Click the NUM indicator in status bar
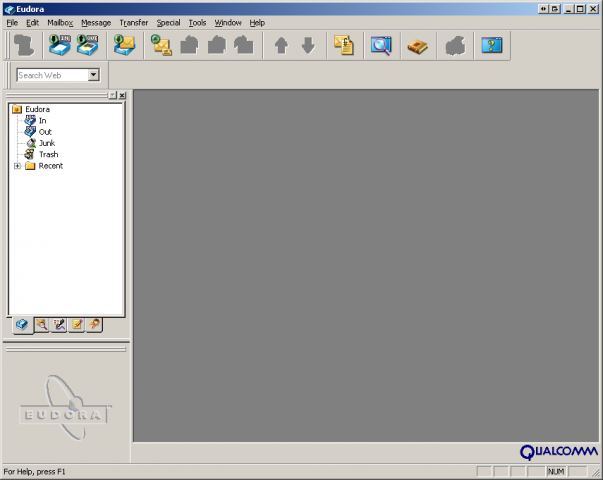 pyautogui.click(x=556, y=471)
